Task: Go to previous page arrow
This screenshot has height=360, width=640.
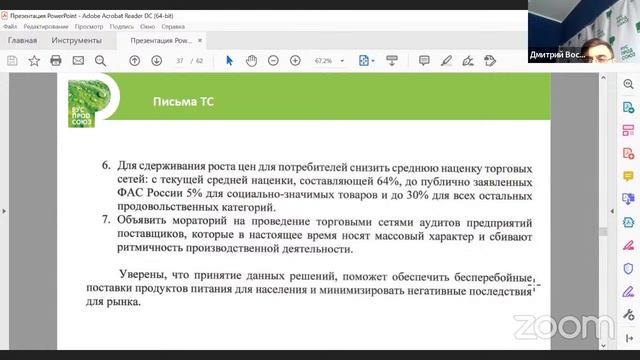Action: tap(134, 61)
